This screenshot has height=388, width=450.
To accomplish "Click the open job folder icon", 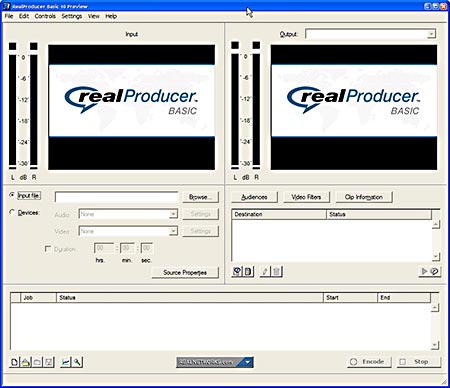I will [26, 362].
